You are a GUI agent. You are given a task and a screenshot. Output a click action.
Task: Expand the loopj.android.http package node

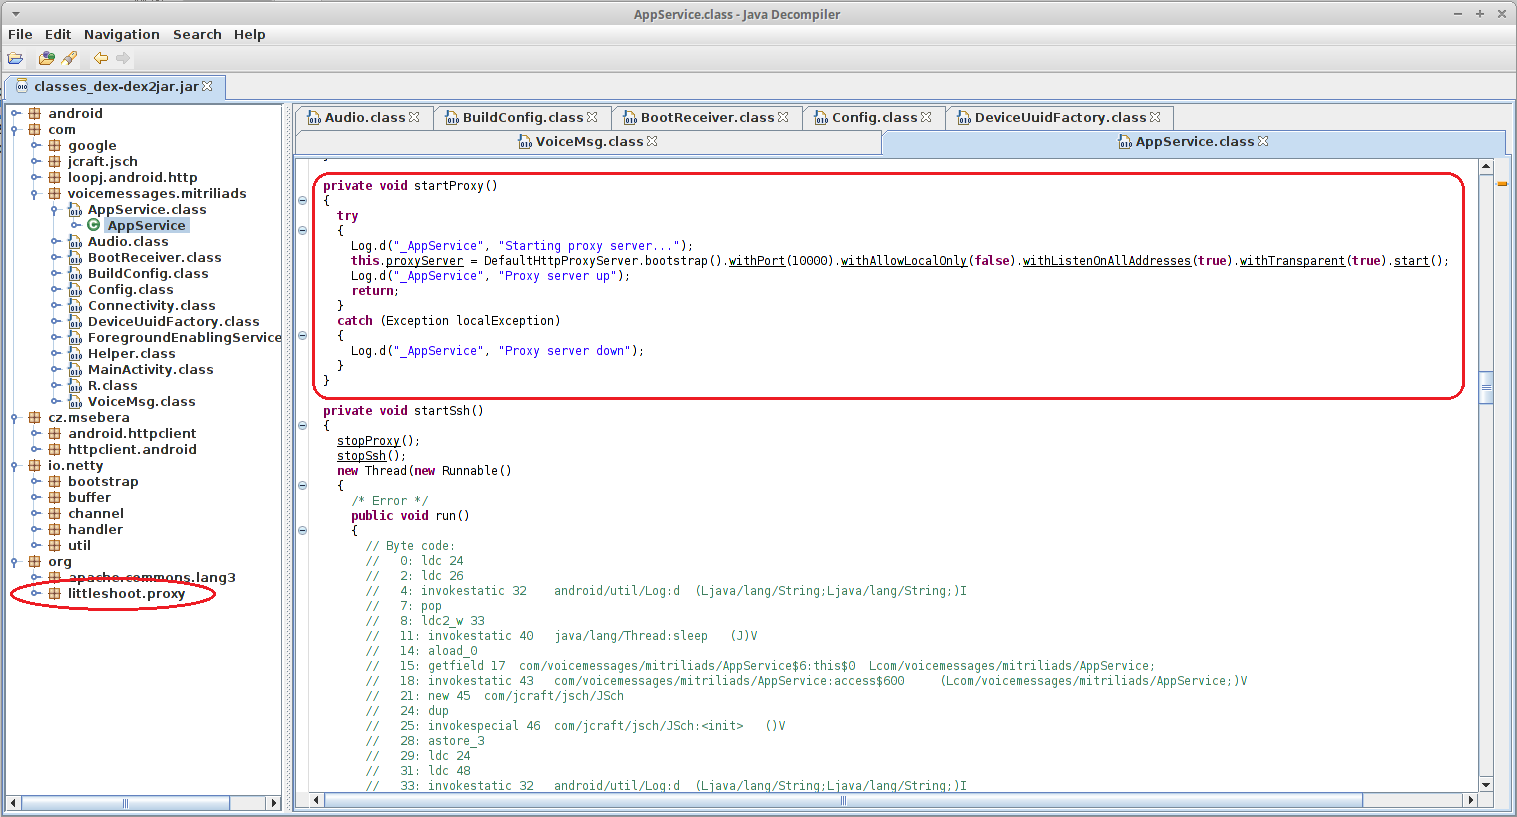click(36, 177)
